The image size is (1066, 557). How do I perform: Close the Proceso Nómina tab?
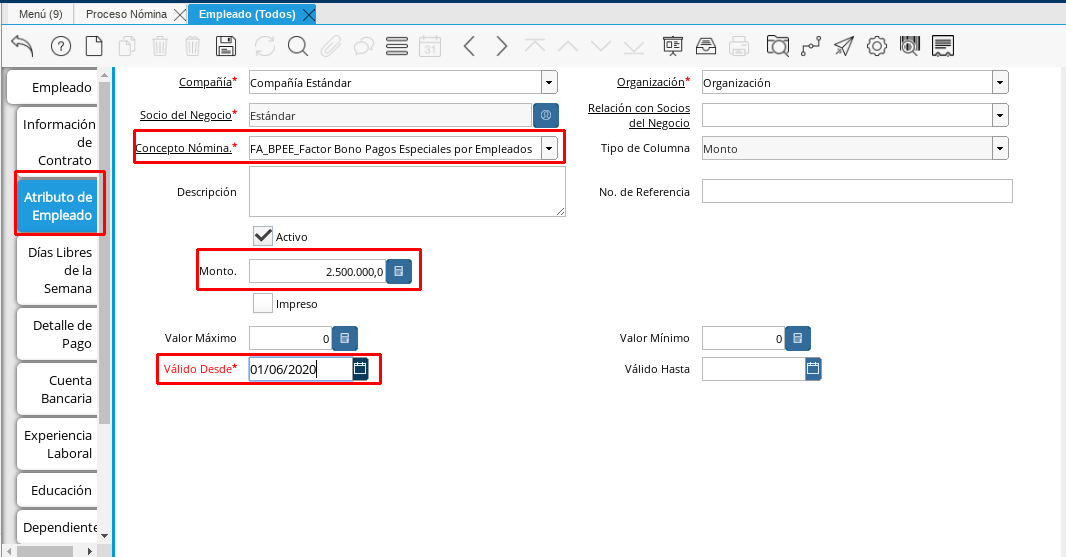(x=180, y=14)
